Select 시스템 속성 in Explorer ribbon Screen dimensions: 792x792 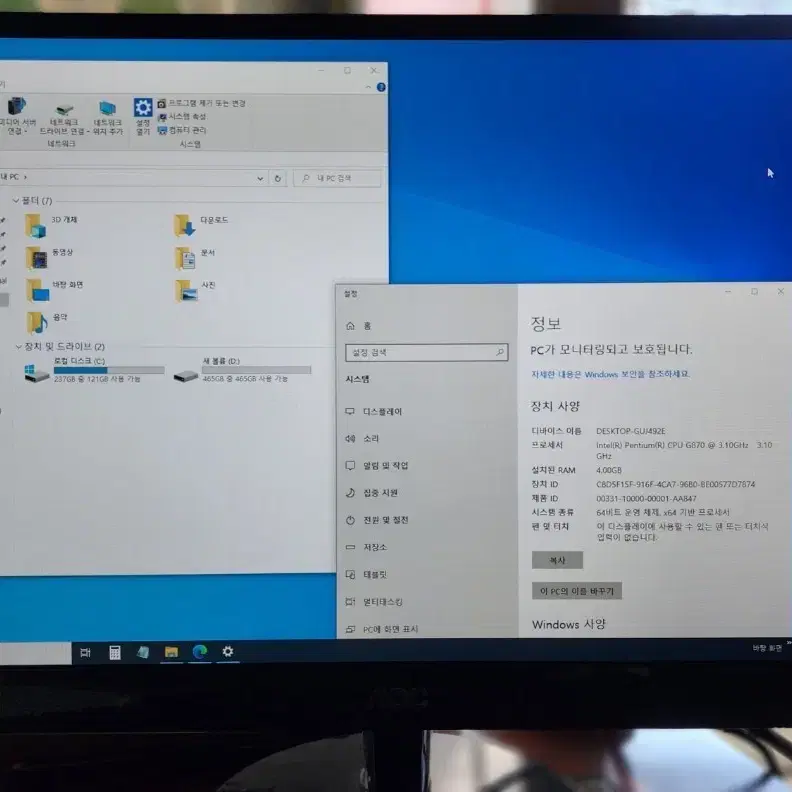click(x=182, y=117)
